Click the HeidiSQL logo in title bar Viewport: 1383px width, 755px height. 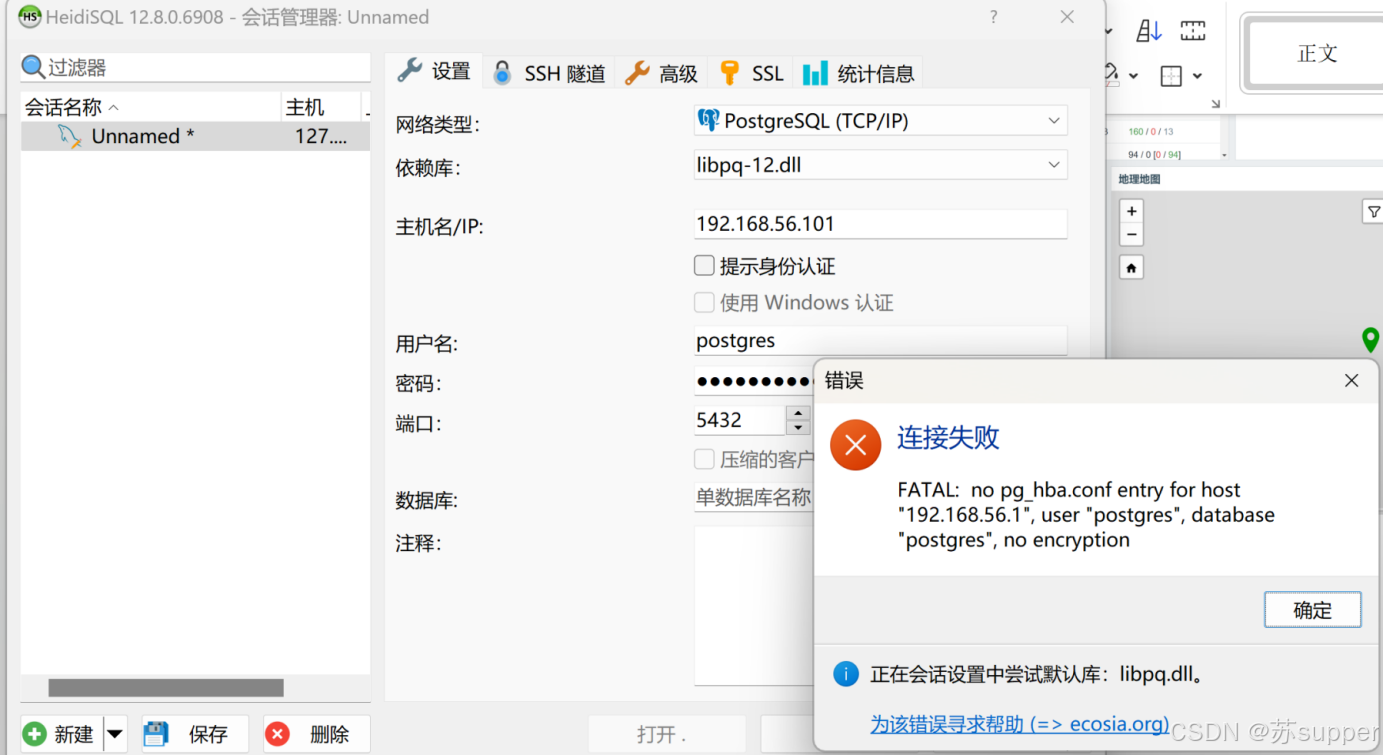pos(29,17)
